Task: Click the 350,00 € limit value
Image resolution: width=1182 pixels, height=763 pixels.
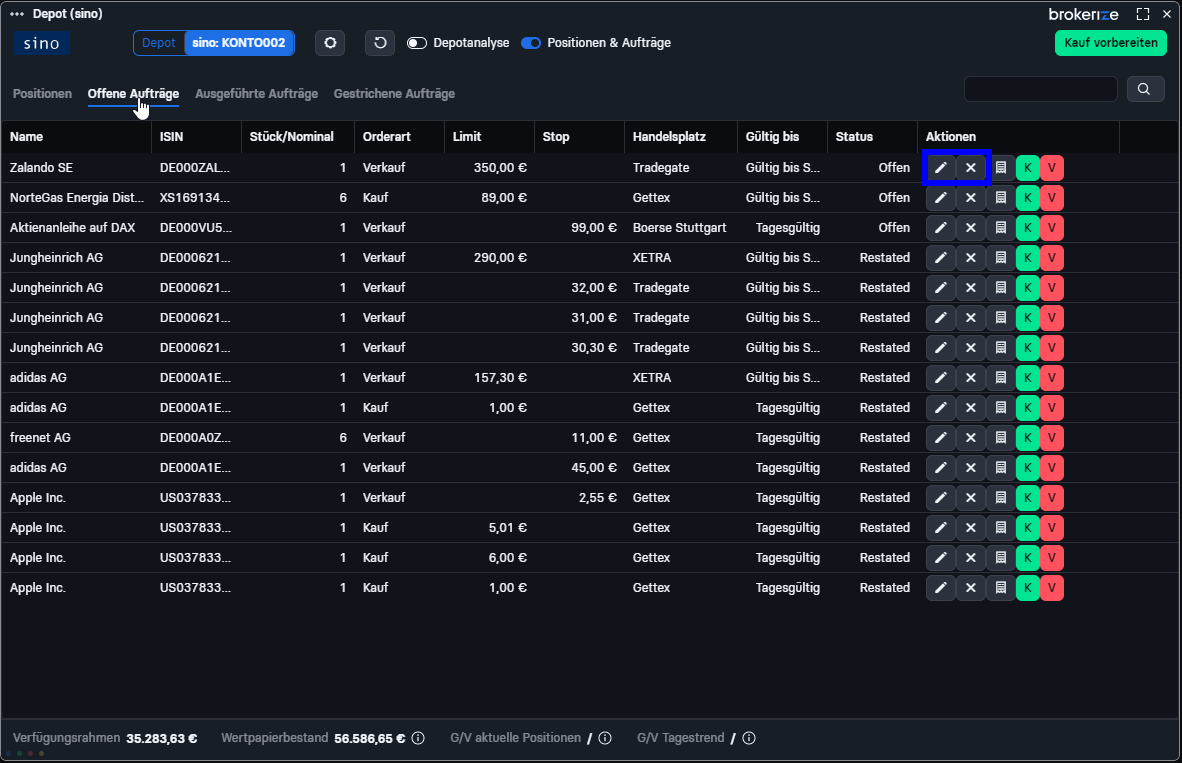Action: [500, 167]
